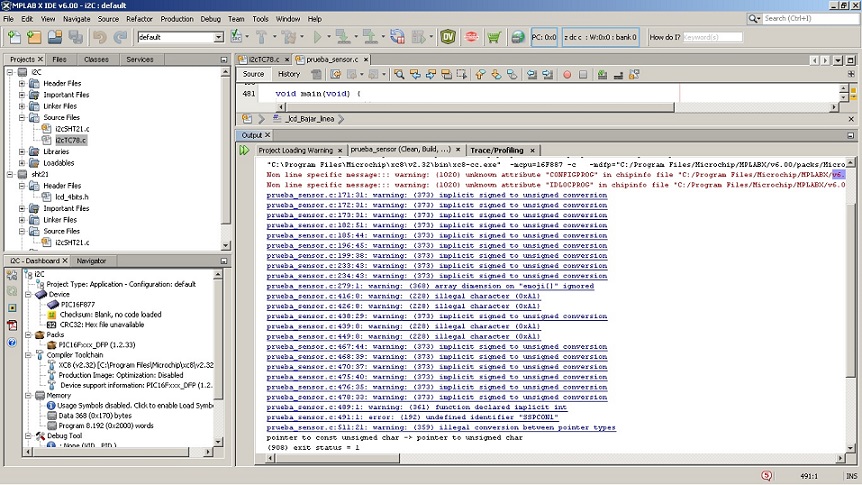
Task: Click the Undo toolbar icon
Action: click(100, 37)
